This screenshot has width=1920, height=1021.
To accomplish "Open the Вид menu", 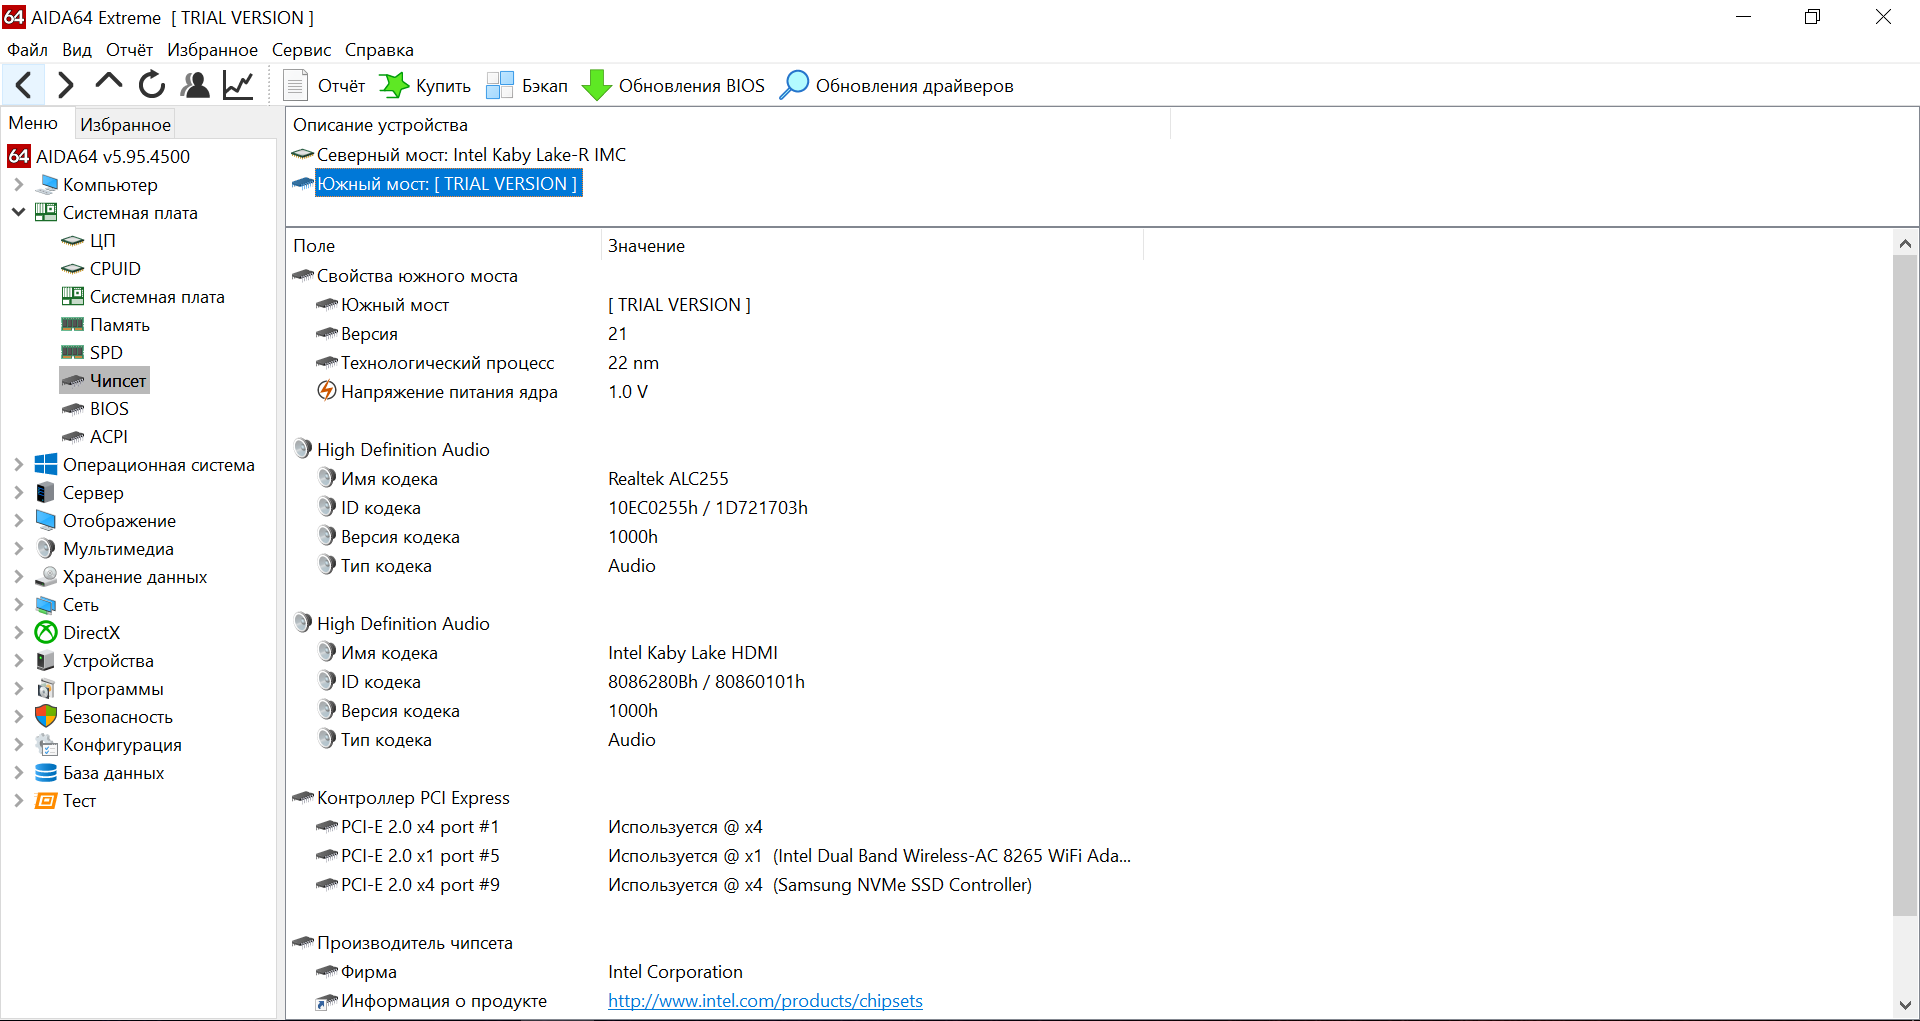I will (x=77, y=50).
